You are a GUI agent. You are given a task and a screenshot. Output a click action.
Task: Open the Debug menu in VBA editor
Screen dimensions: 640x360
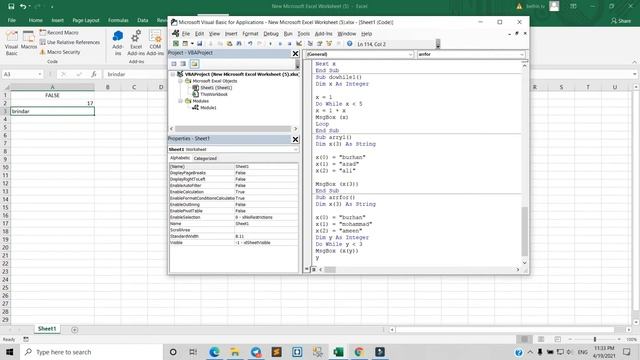click(x=271, y=33)
